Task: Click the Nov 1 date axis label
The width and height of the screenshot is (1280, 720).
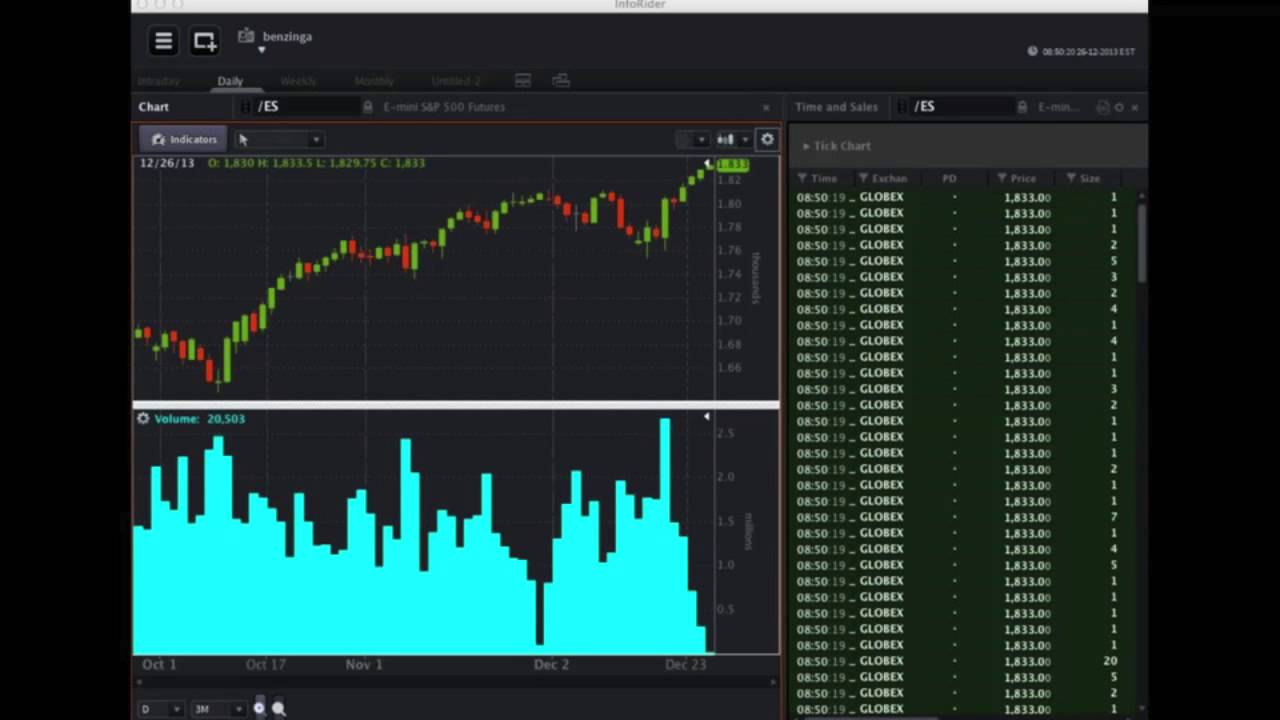Action: click(x=364, y=664)
